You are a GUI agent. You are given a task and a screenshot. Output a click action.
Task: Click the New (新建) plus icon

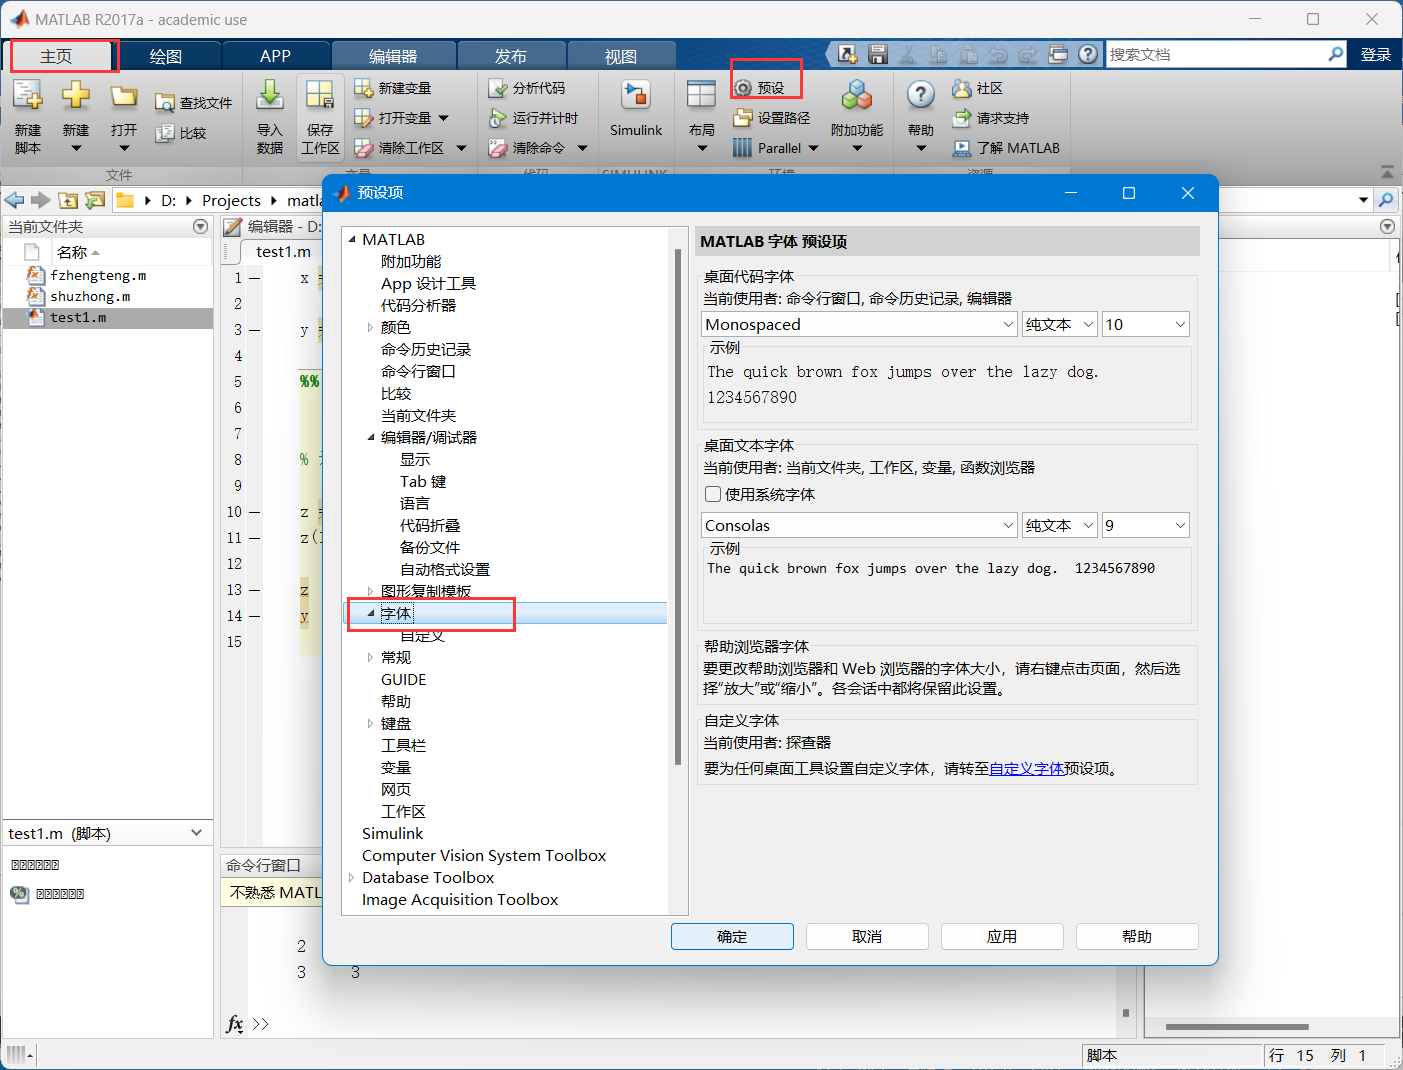[76, 96]
